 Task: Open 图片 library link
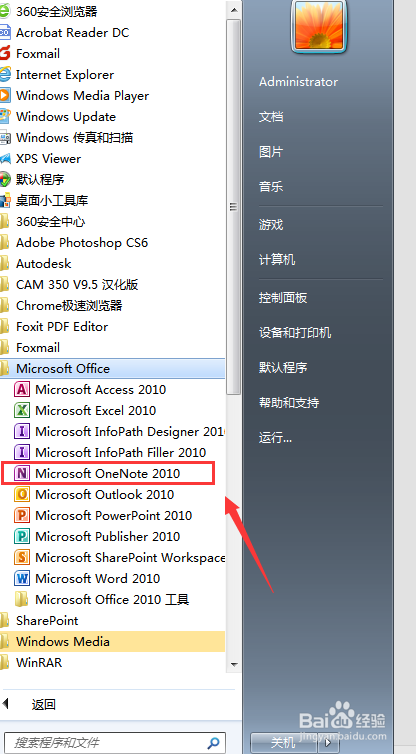(x=271, y=152)
